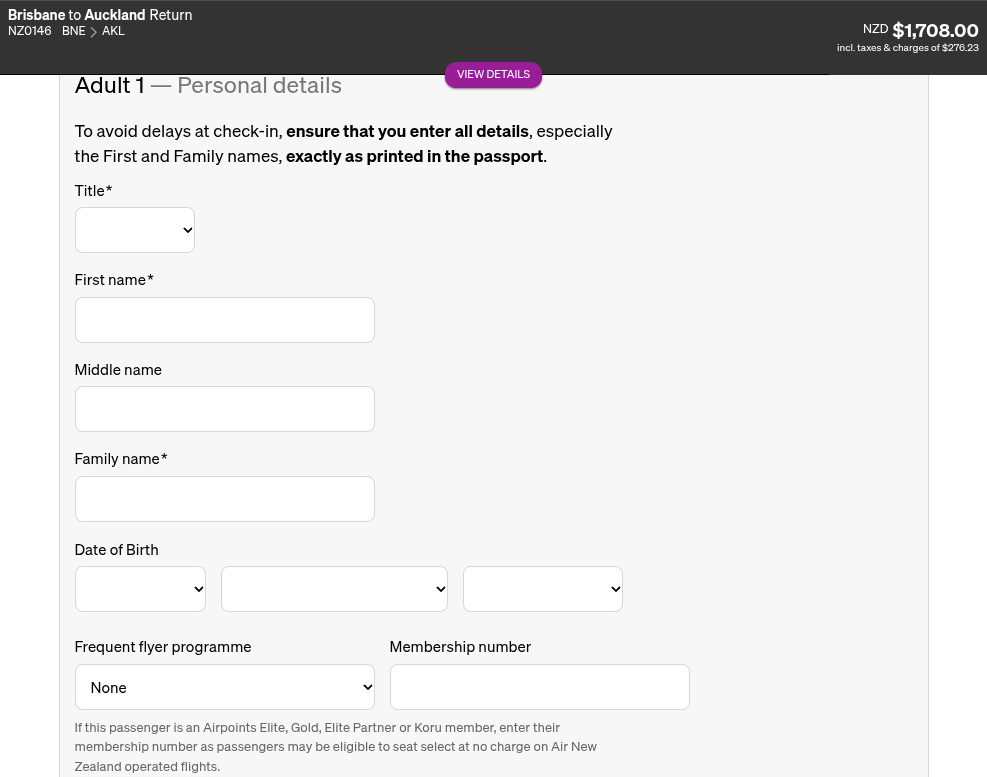The image size is (987, 777).
Task: Click the route arrow icon between BNE and AKL
Action: coord(93,31)
